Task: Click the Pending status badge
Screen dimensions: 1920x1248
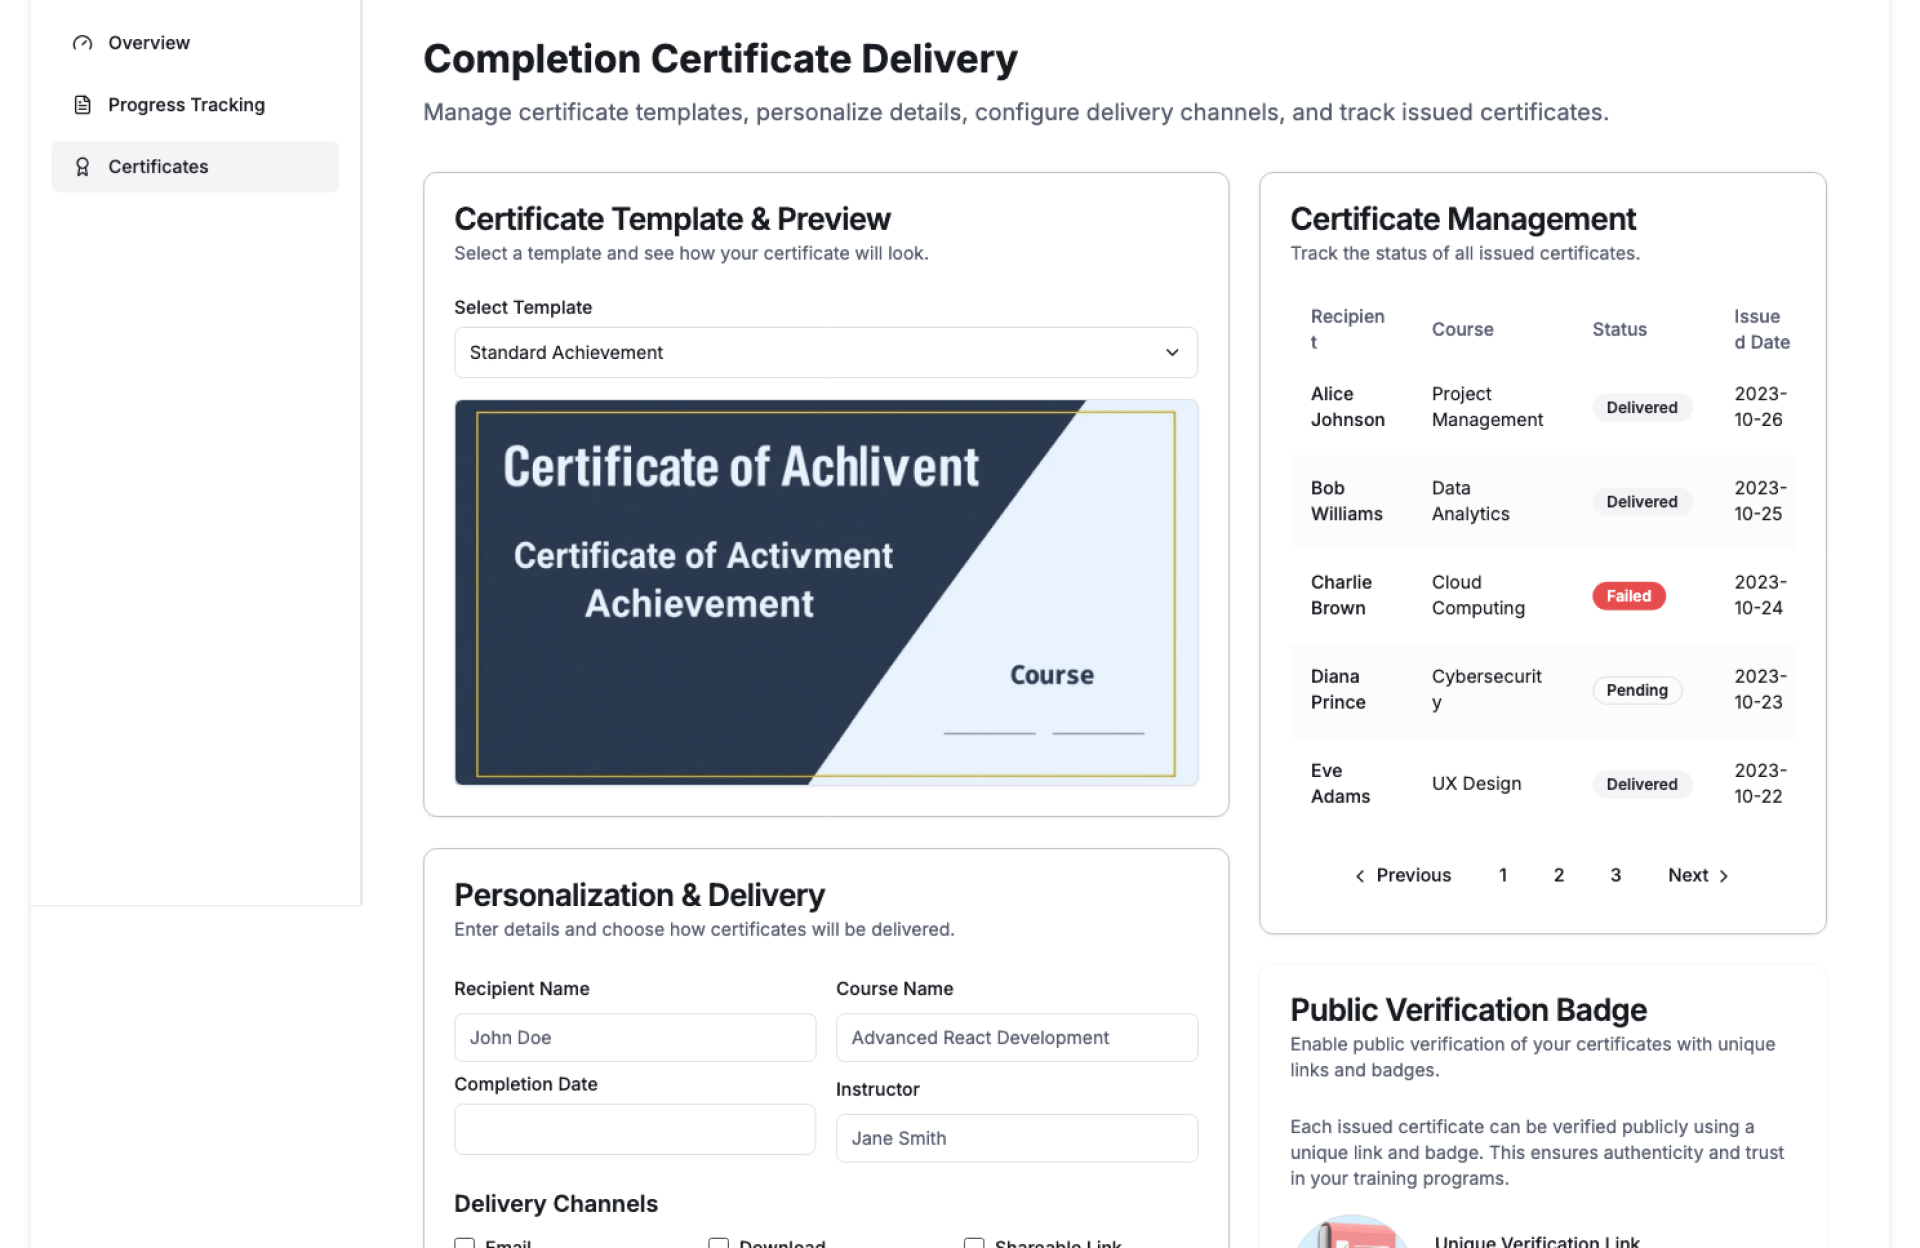Action: point(1636,690)
